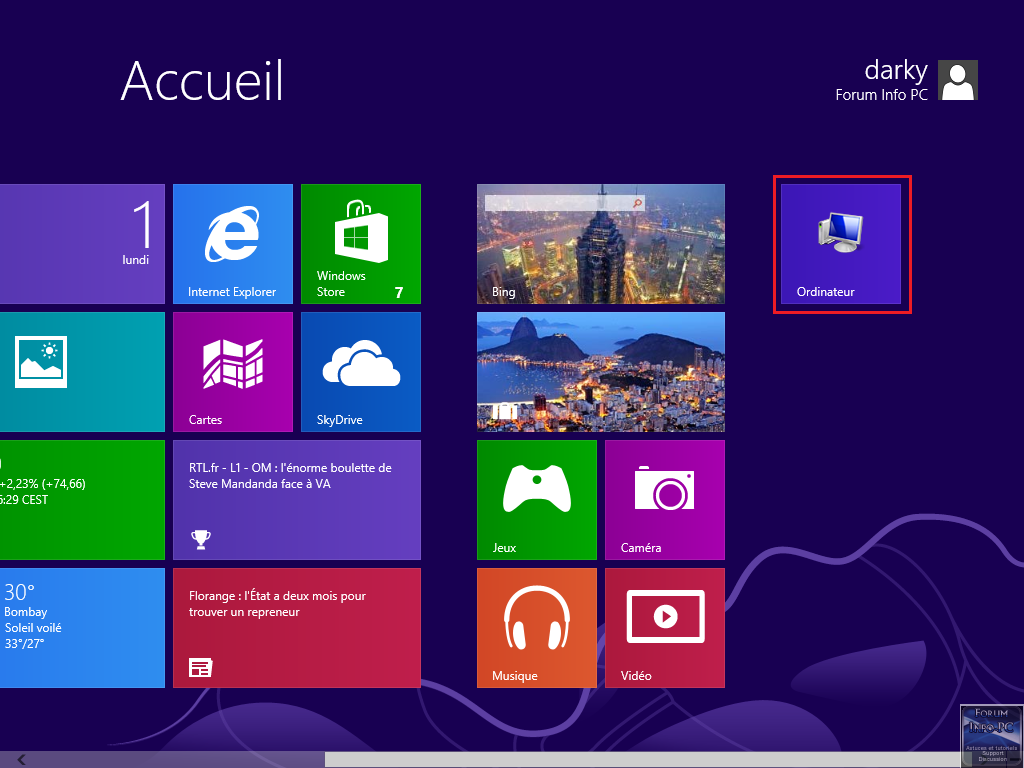Read the RTL.fr sports news tile

click(x=296, y=499)
